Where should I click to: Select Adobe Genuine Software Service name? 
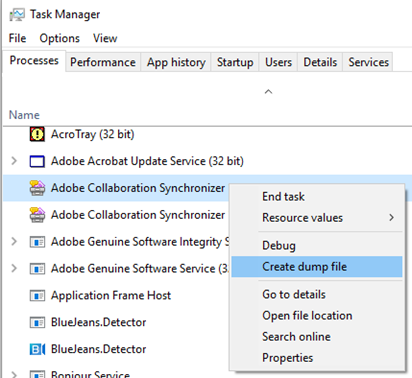coord(139,269)
